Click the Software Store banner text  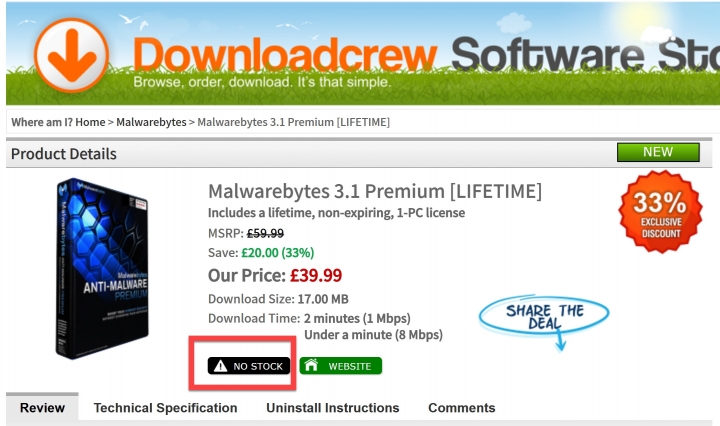click(x=585, y=54)
